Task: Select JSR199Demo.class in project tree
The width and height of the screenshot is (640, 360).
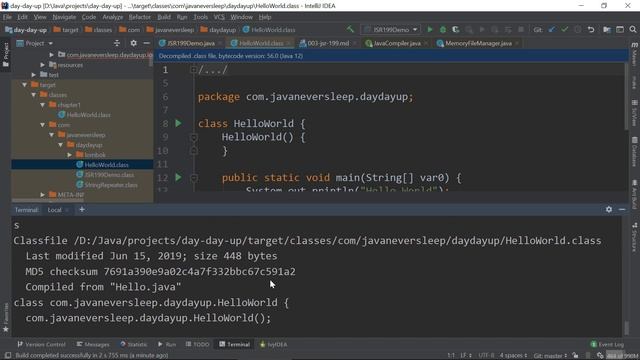Action: pyautogui.click(x=105, y=175)
